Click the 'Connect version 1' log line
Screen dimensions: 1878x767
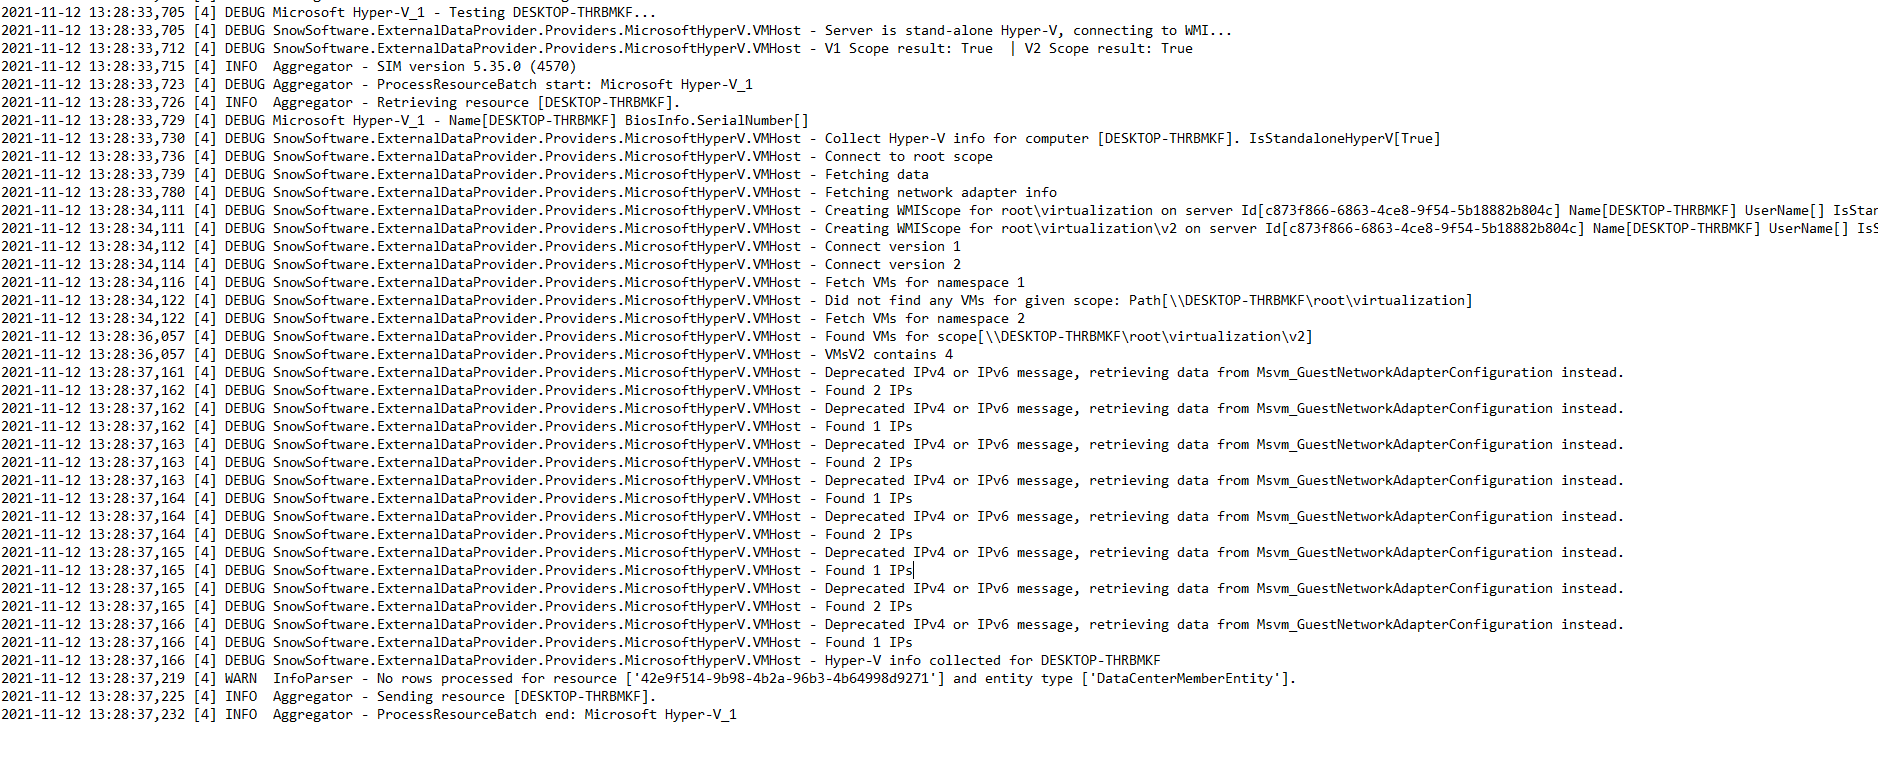[x=481, y=246]
